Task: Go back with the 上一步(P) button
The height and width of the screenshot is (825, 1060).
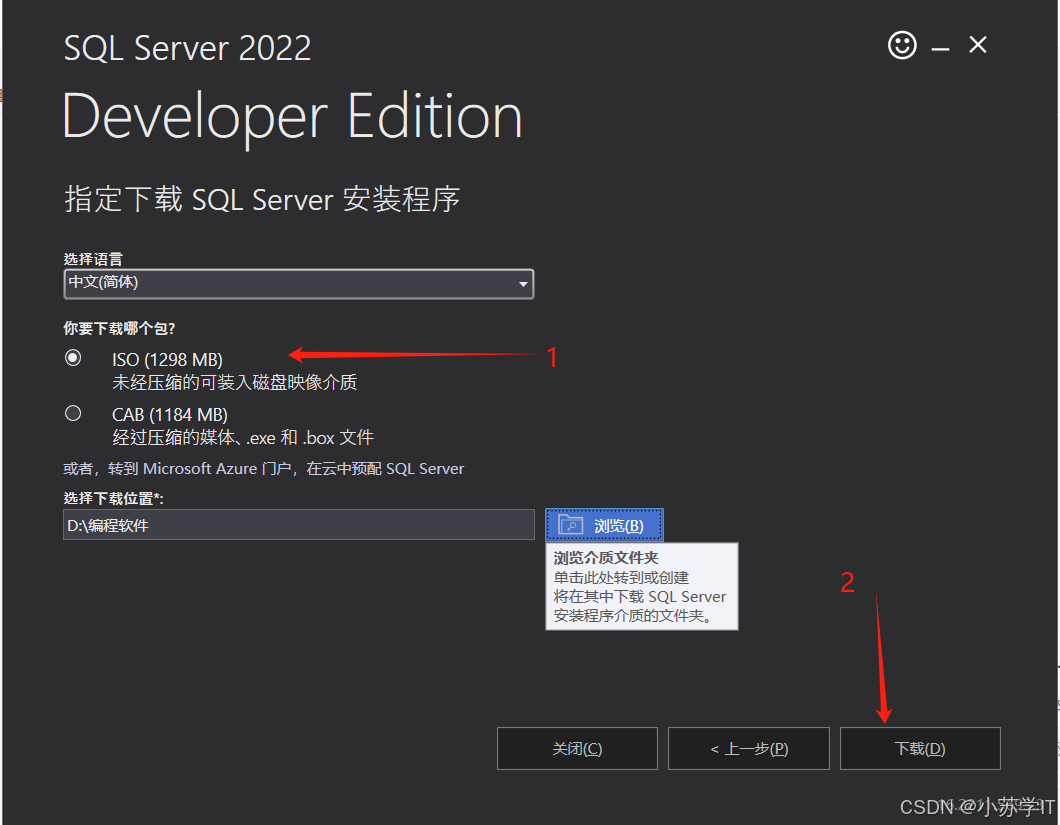Action: coord(749,749)
